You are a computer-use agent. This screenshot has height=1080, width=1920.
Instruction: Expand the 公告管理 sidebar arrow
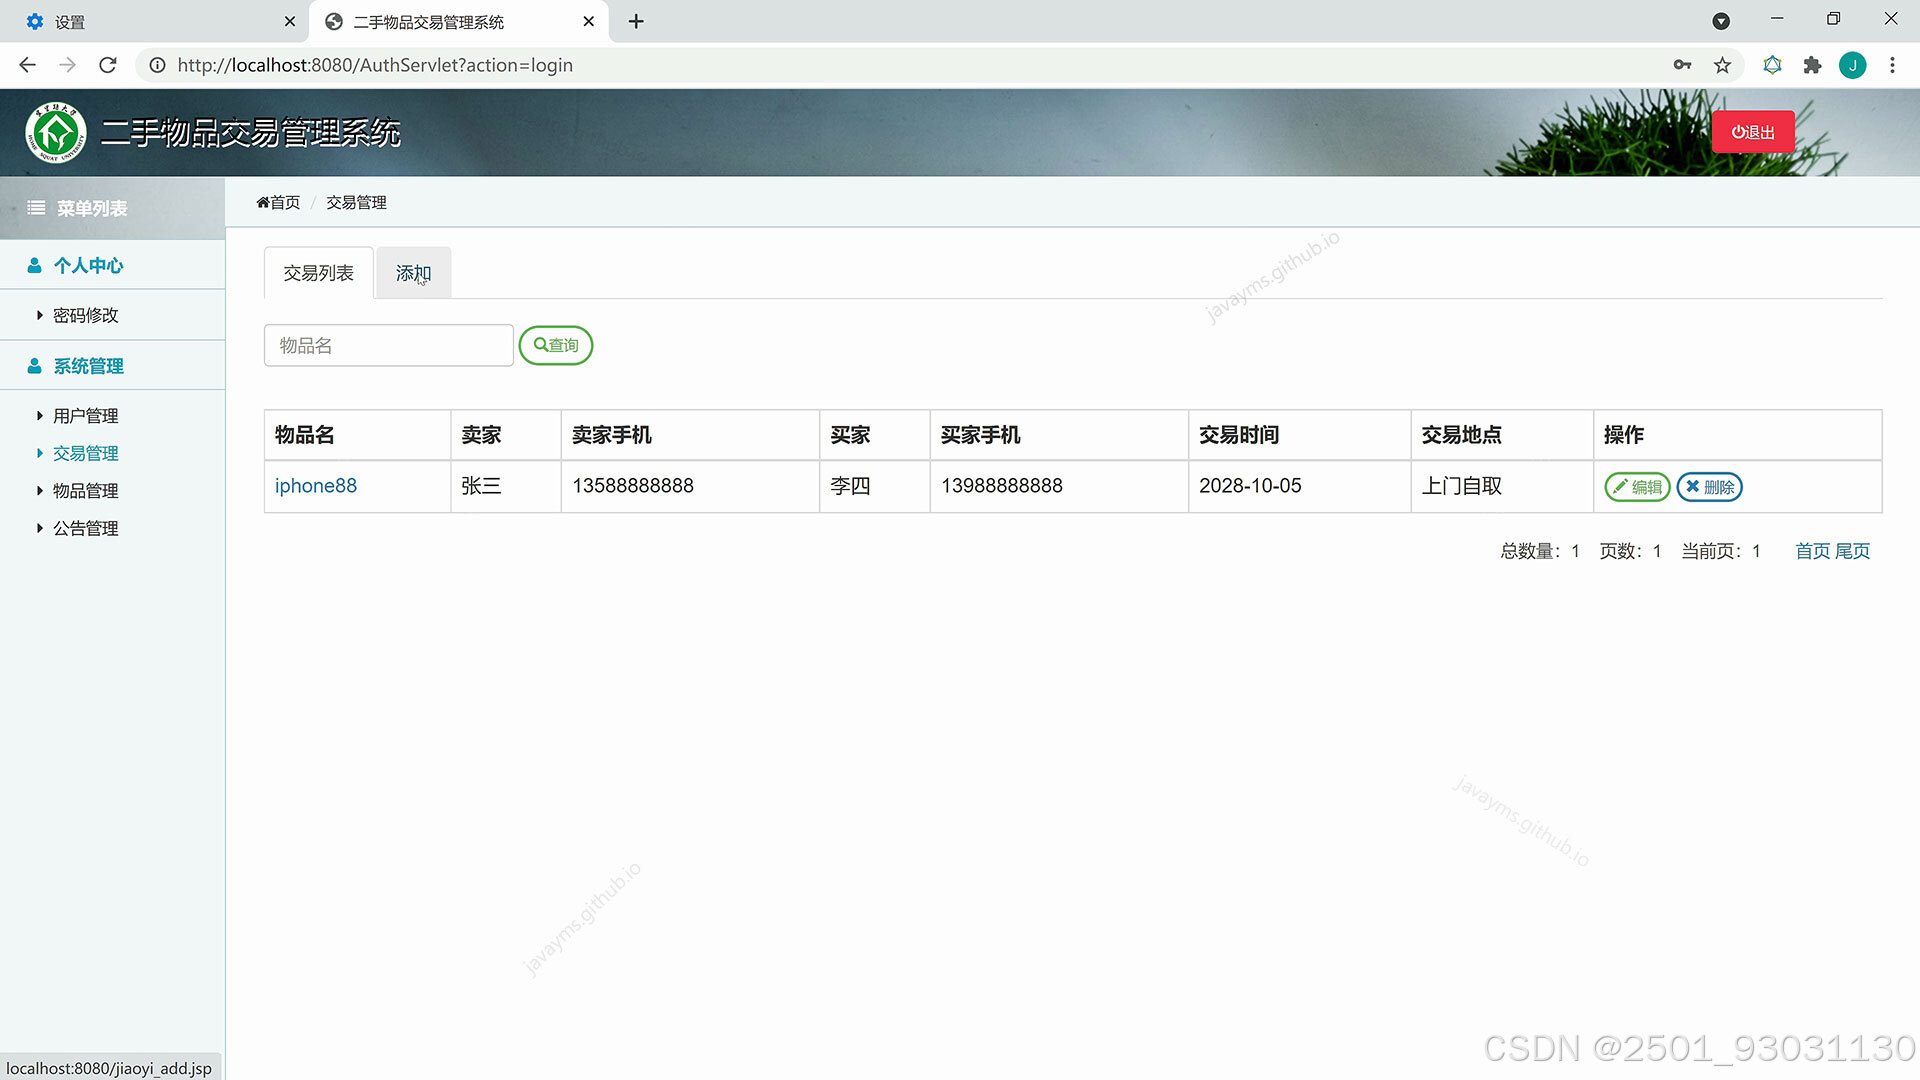coord(40,528)
